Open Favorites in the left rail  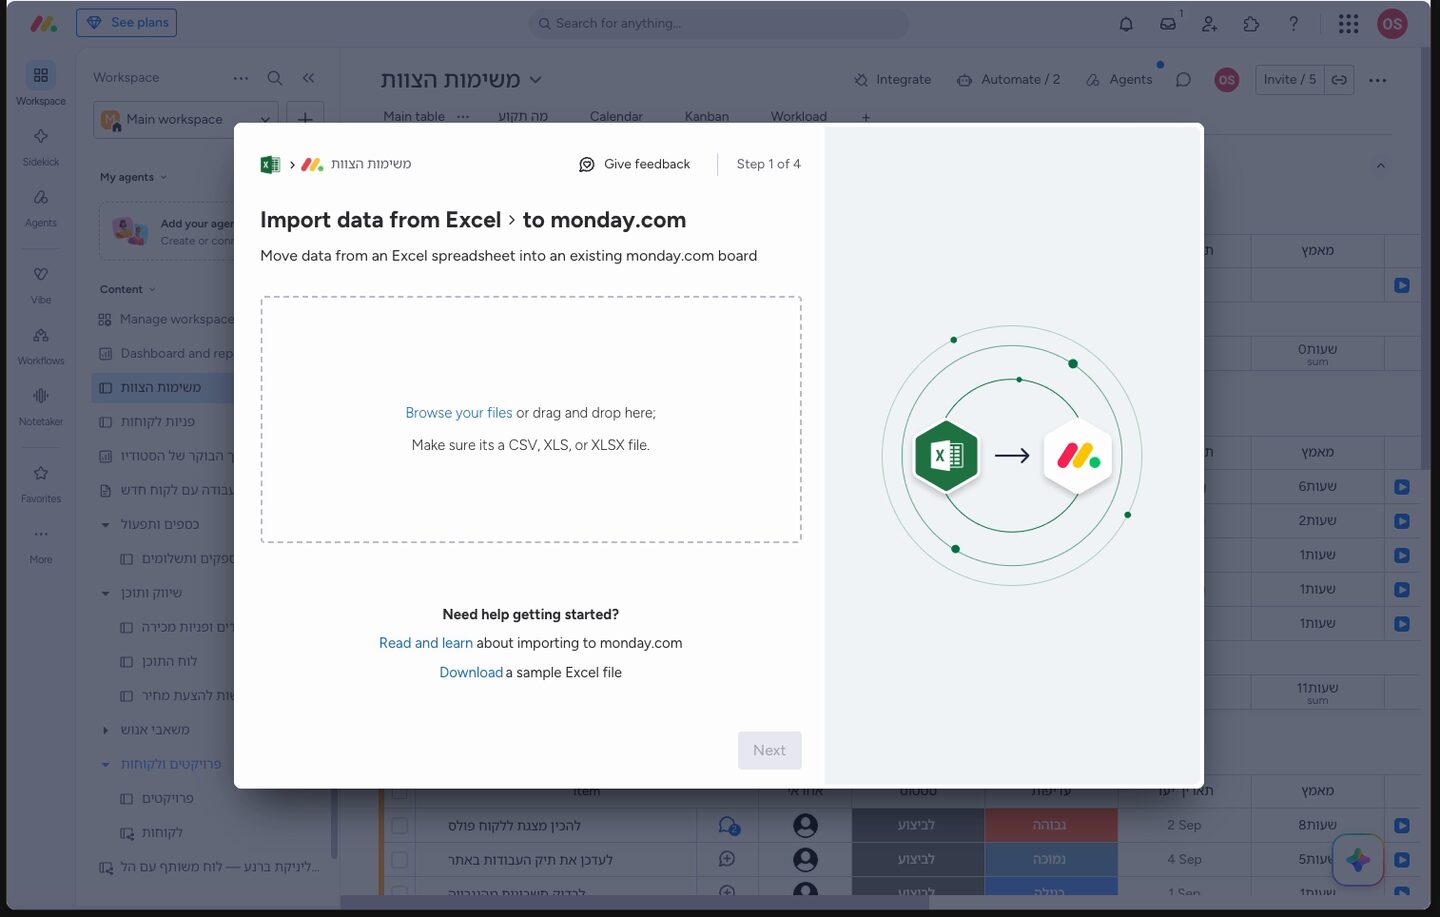(41, 482)
